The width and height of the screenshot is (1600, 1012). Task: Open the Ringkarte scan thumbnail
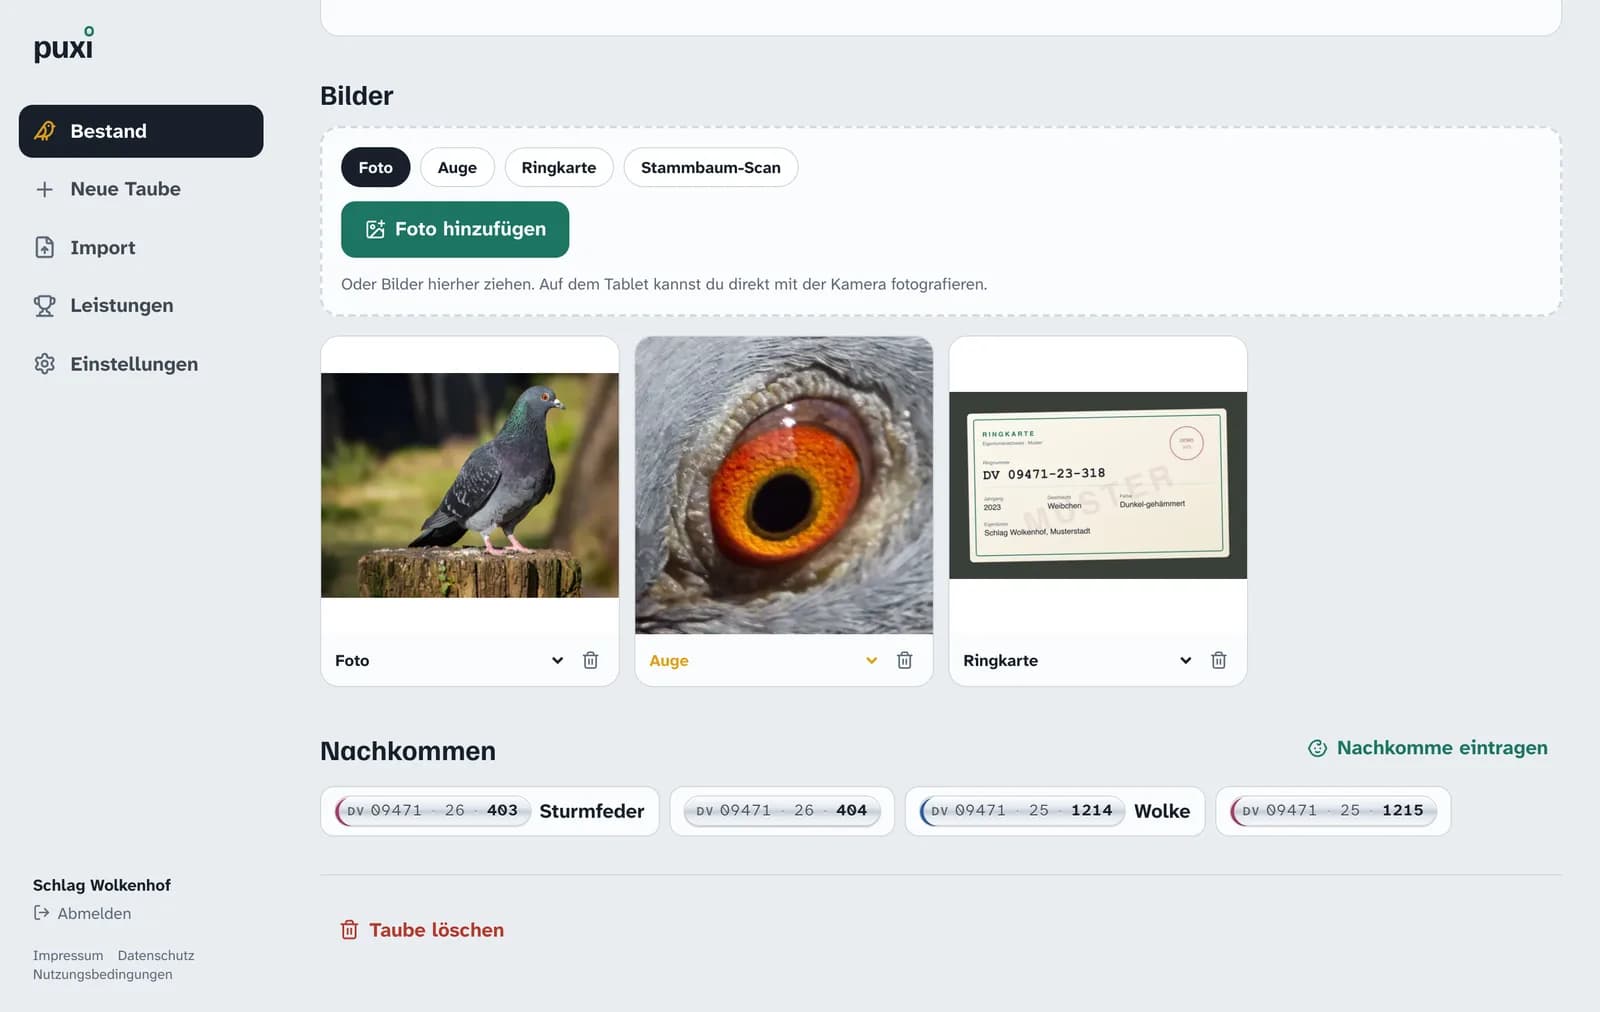click(x=1098, y=485)
